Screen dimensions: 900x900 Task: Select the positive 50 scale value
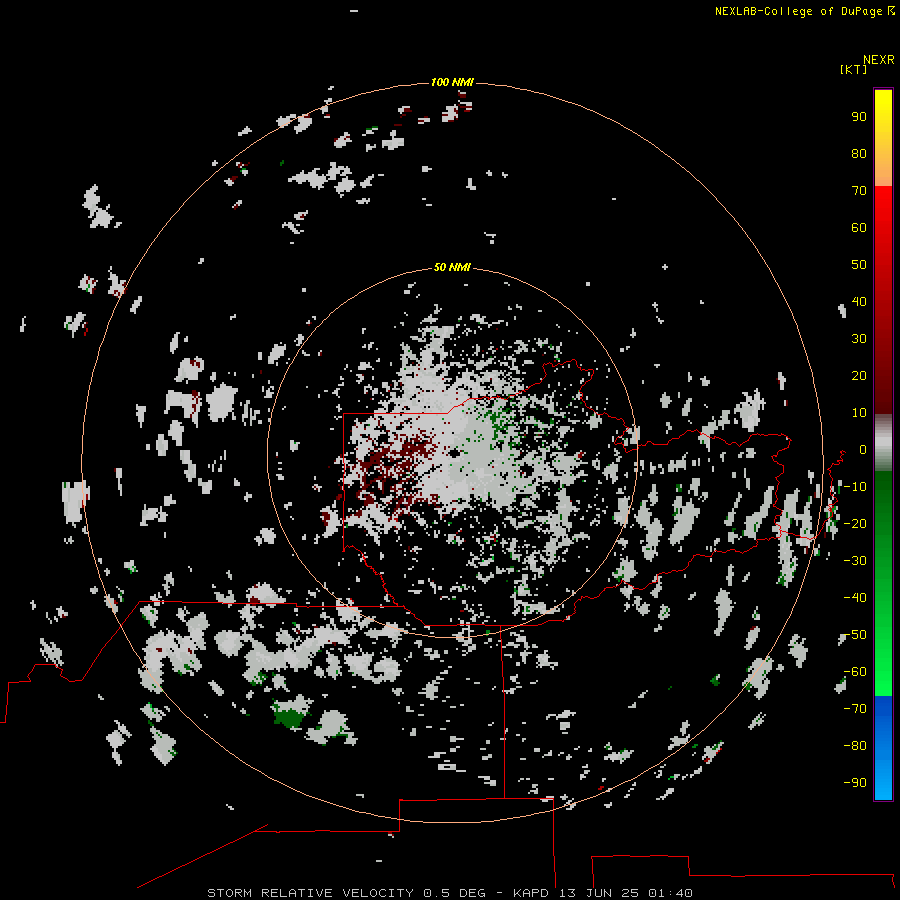click(x=859, y=265)
